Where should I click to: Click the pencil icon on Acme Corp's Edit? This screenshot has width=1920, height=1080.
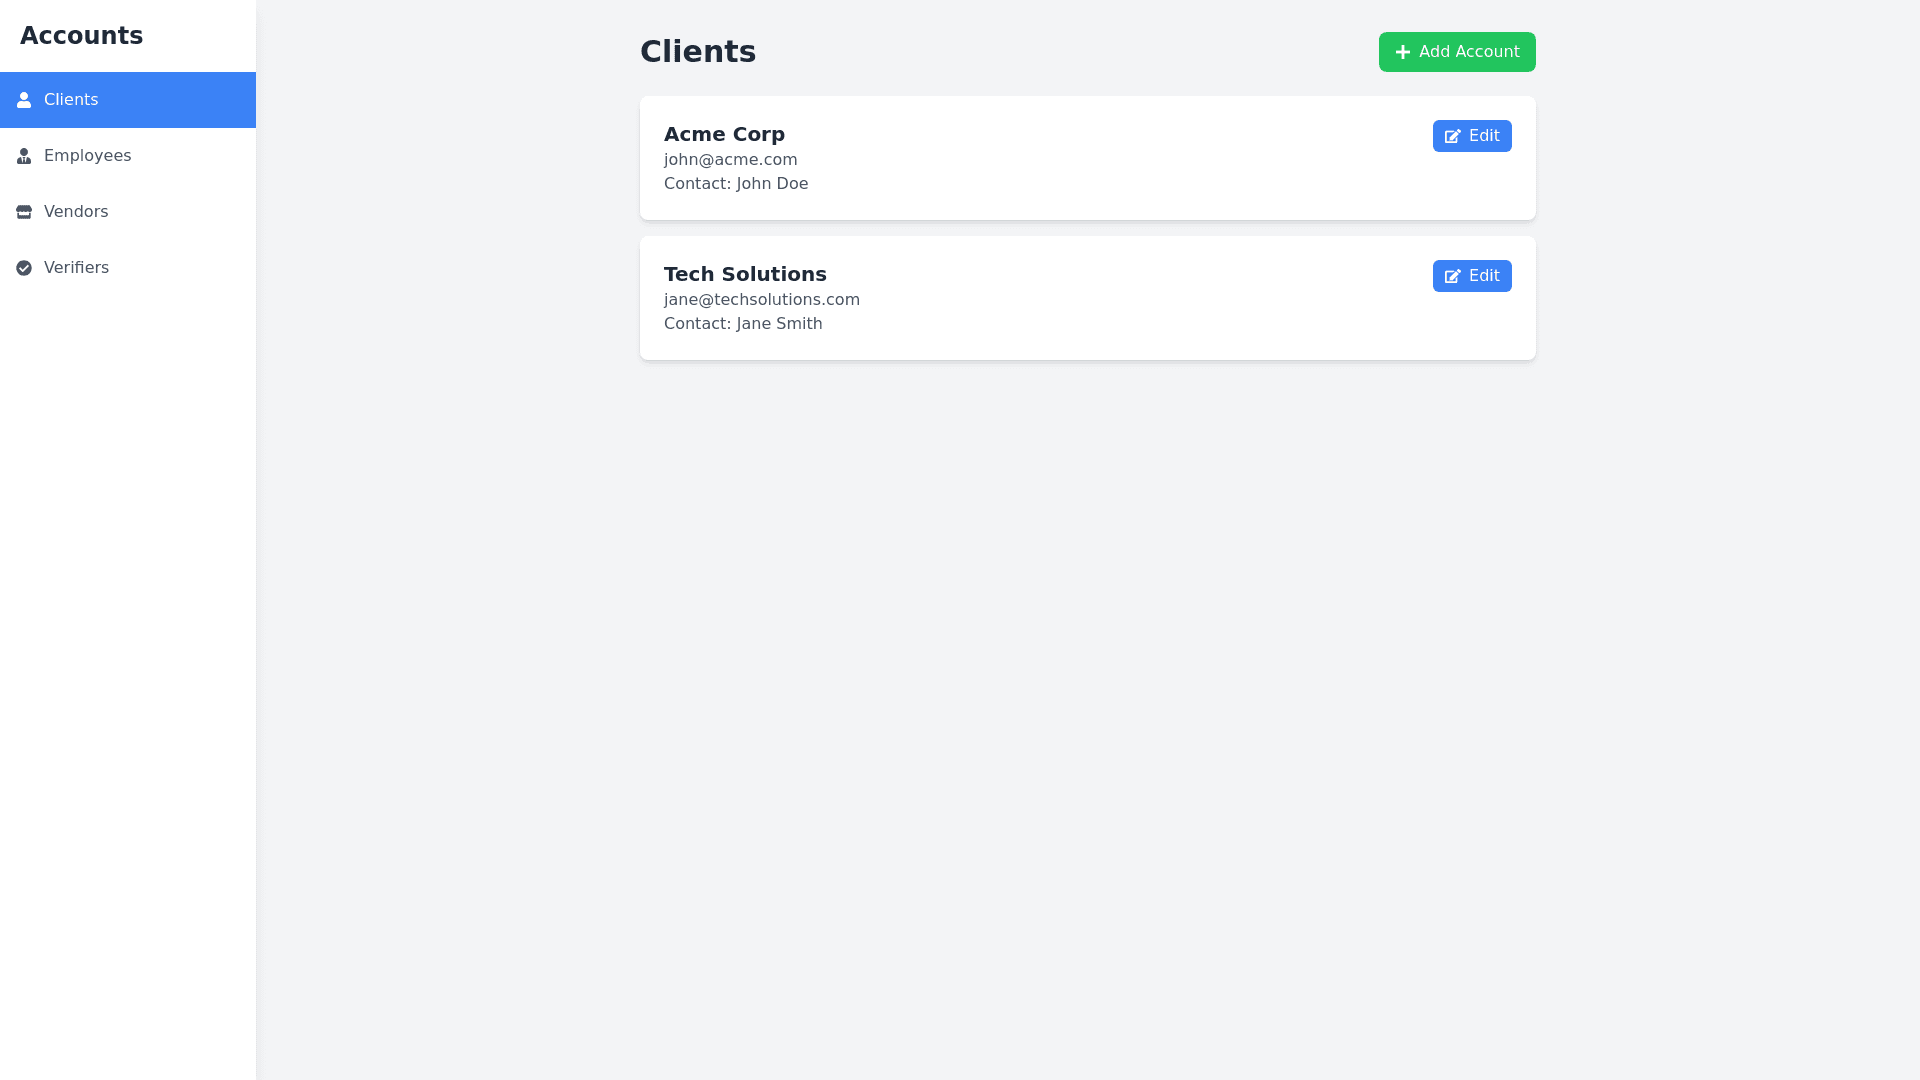point(1453,136)
